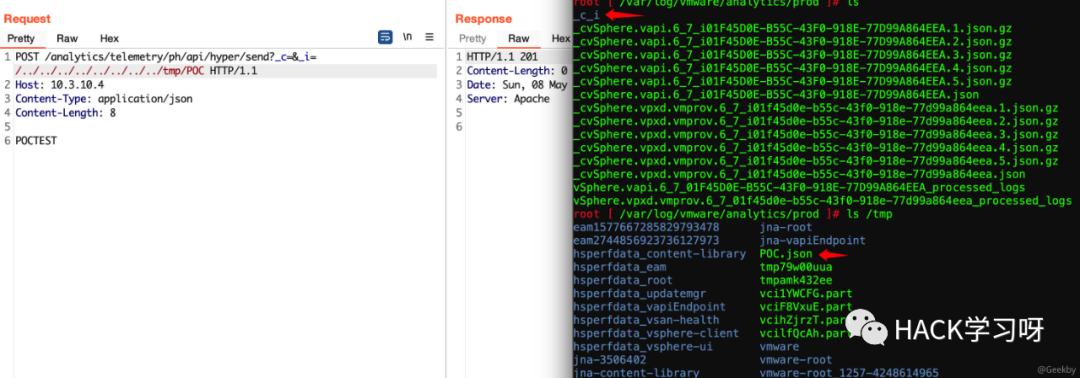The height and width of the screenshot is (378, 1080).
Task: Click the POC.json file in /tmp
Action: click(x=786, y=253)
